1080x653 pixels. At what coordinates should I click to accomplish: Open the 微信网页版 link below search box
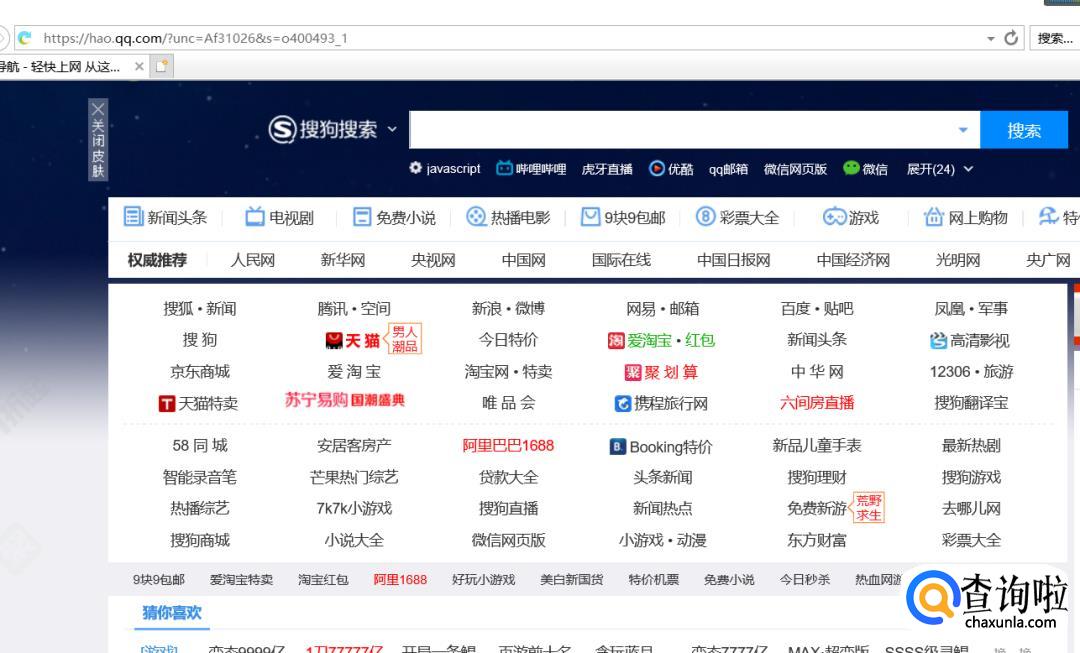[x=795, y=169]
